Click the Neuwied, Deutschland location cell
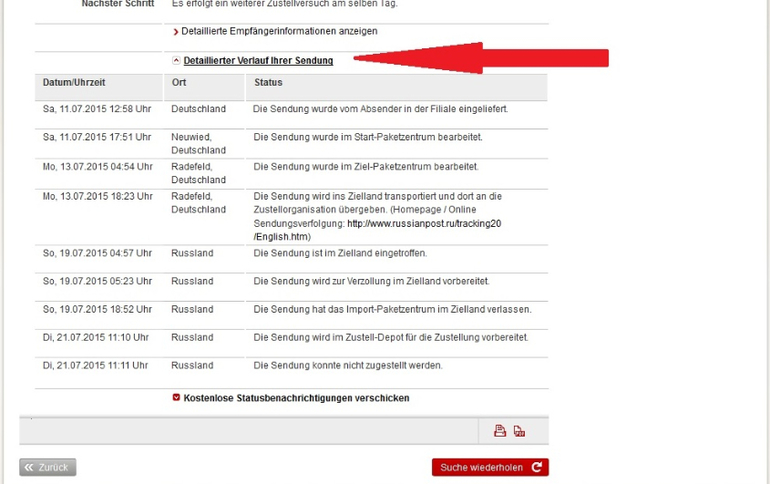Viewport: 770px width, 484px height. point(198,143)
